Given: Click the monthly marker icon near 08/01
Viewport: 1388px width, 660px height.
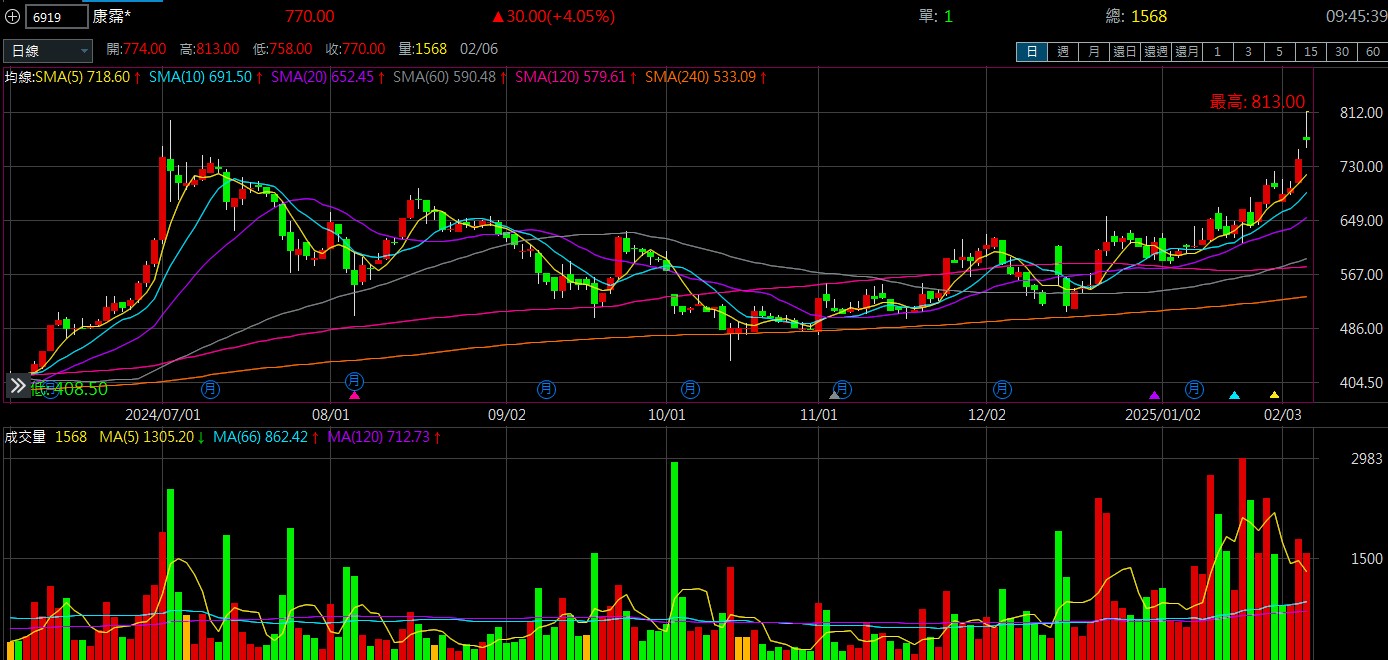Looking at the screenshot, I should tap(354, 381).
